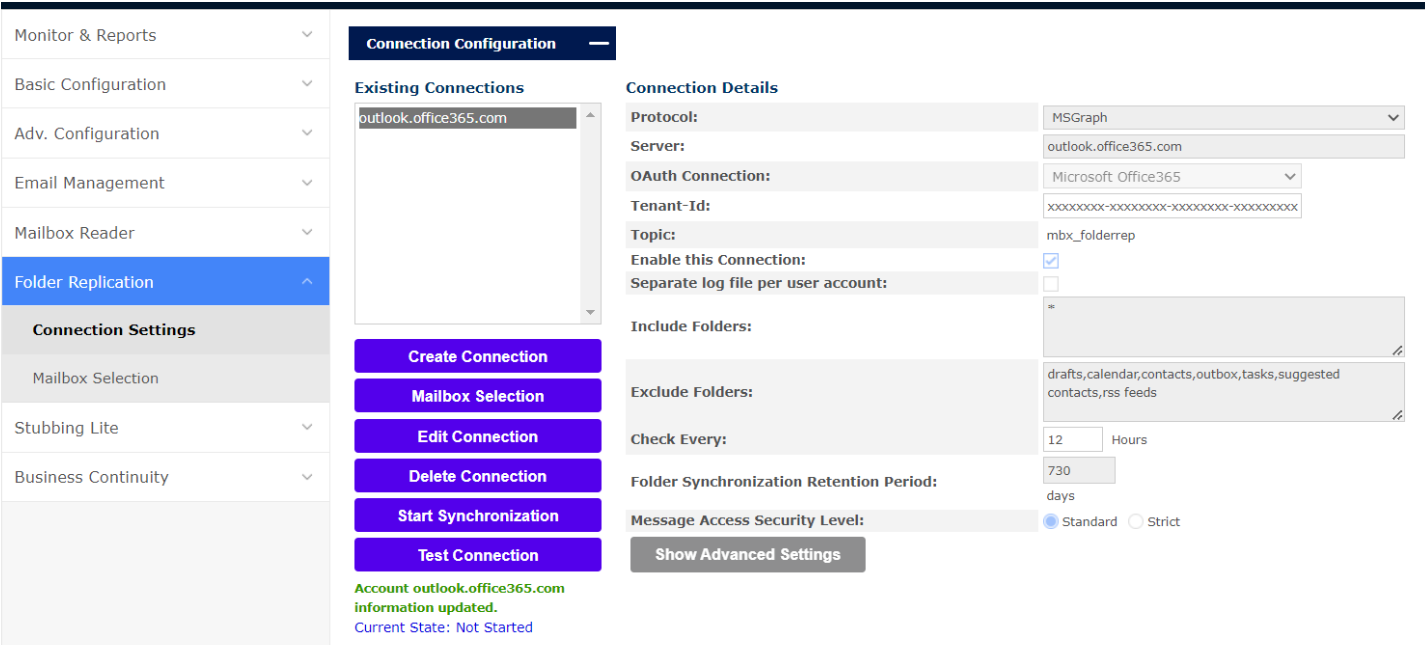Select the Standard security level
This screenshot has height=652, width=1426.
coord(1051,522)
